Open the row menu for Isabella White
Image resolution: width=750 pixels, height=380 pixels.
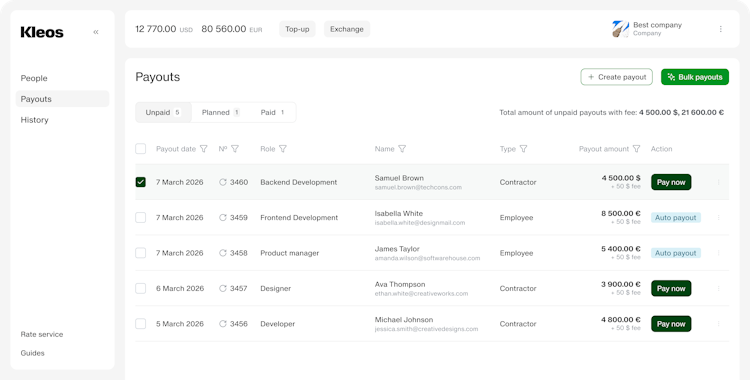(x=718, y=218)
